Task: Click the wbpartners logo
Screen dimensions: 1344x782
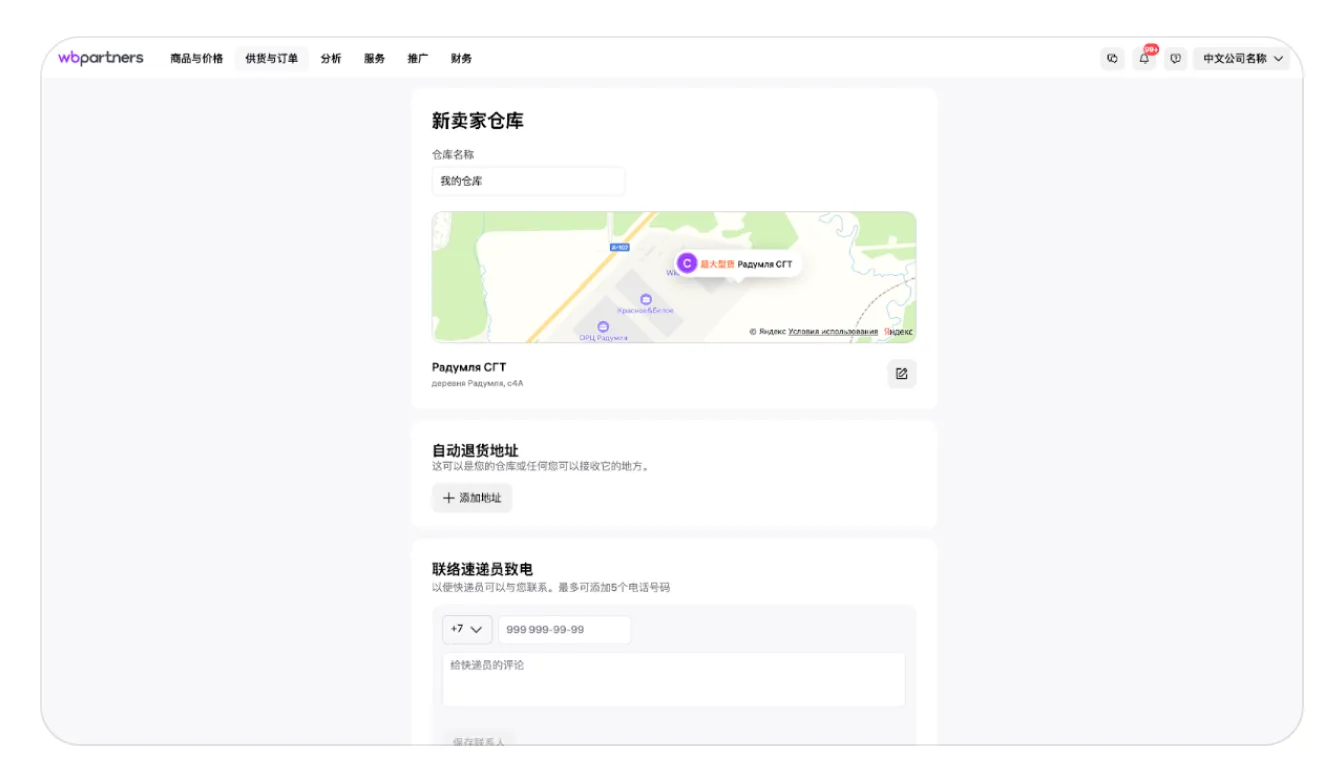Action: [100, 58]
